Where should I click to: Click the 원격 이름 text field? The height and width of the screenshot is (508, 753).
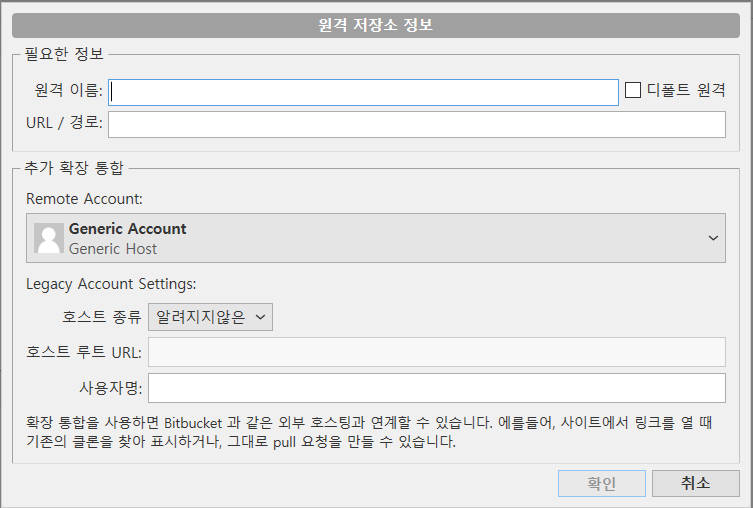pos(363,92)
